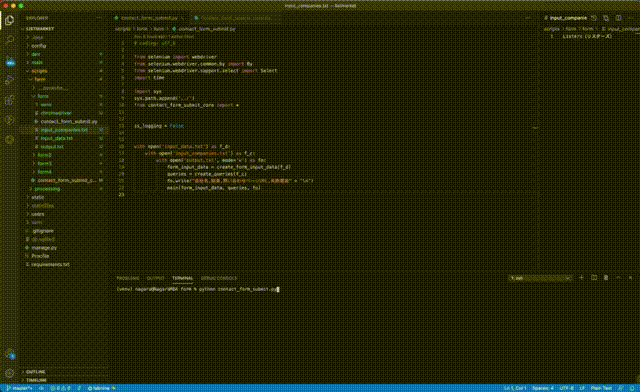Open .gitignore in the explorer tree
Image resolution: width=640 pixels, height=392 pixels.
pyautogui.click(x=42, y=231)
